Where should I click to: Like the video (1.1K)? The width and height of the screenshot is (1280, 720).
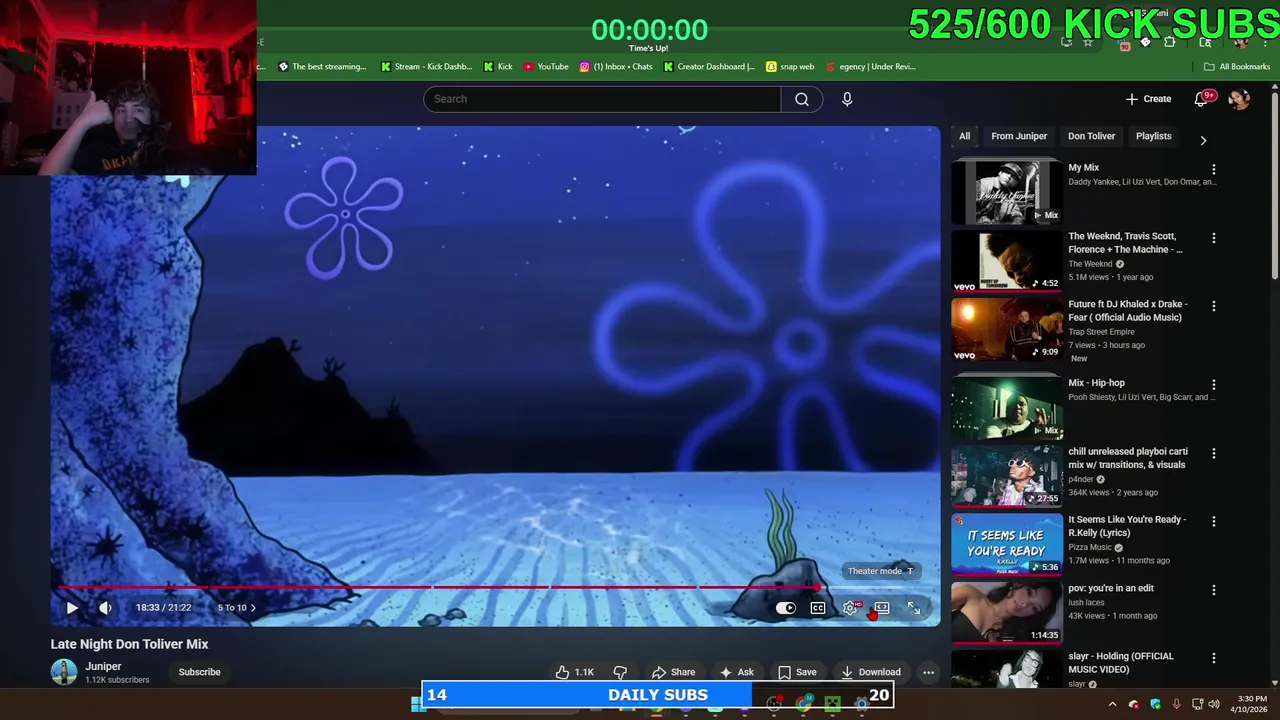(x=575, y=672)
